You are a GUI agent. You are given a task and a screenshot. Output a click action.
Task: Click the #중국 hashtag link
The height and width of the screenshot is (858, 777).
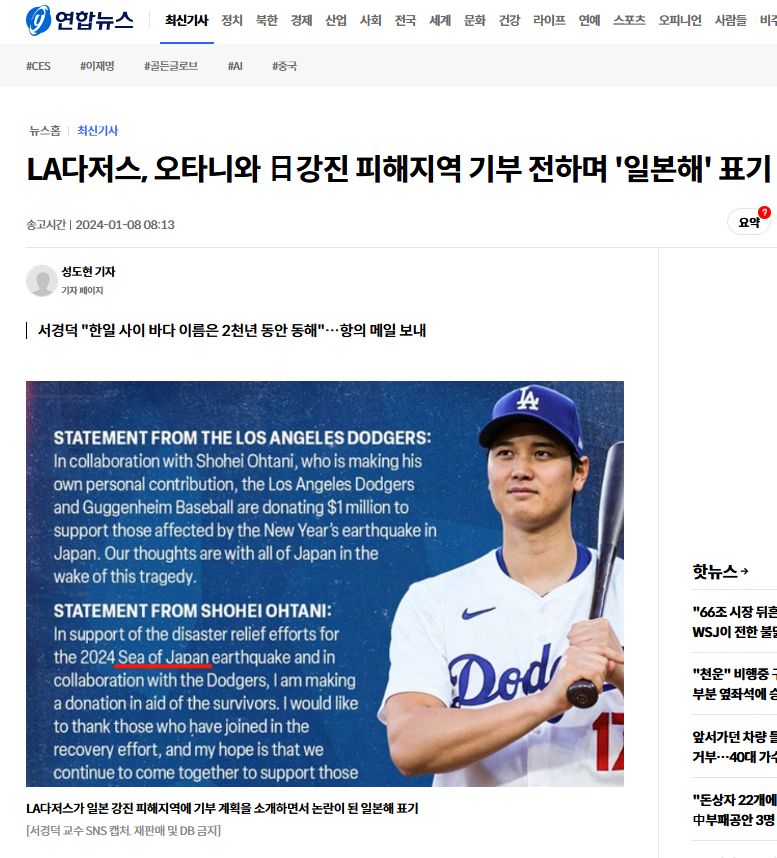click(285, 66)
